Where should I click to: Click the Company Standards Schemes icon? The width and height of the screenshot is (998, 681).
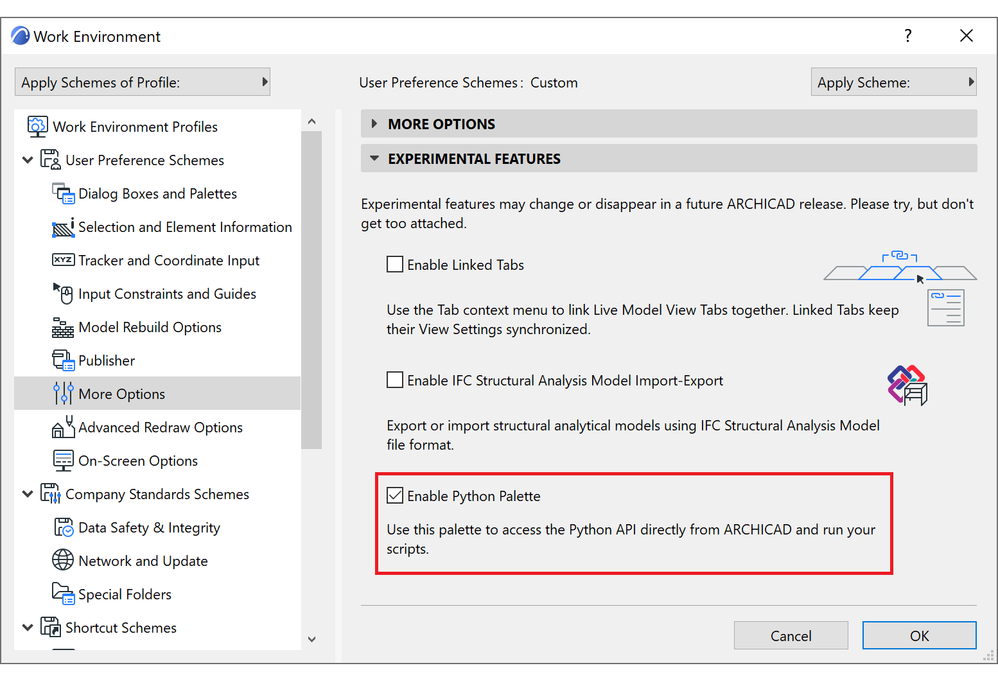(50, 493)
